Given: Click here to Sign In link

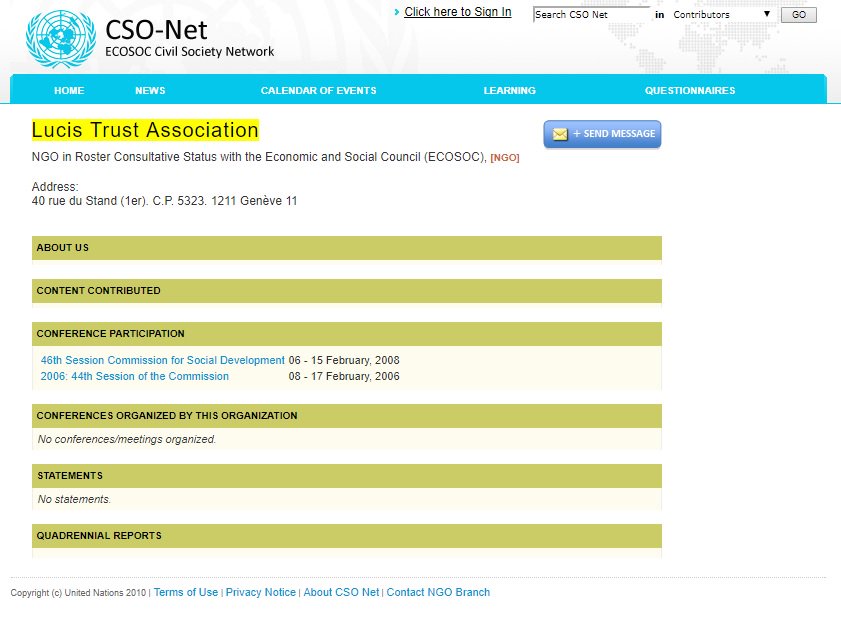Looking at the screenshot, I should [458, 12].
